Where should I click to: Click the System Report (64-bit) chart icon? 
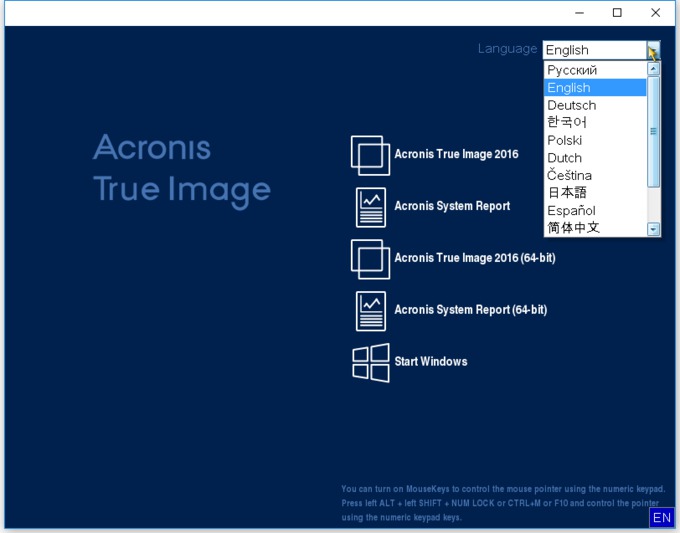tap(370, 311)
